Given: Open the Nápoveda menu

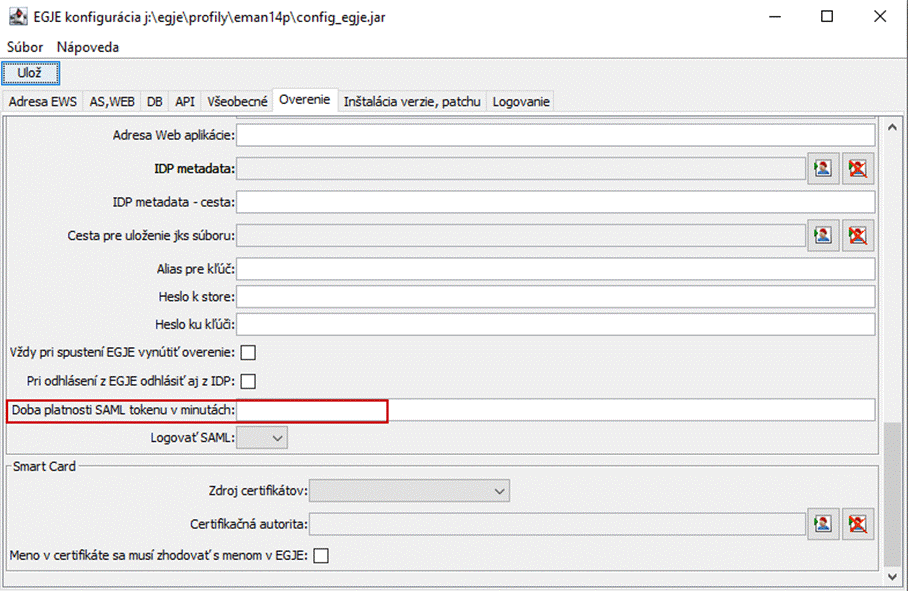Looking at the screenshot, I should 88,47.
